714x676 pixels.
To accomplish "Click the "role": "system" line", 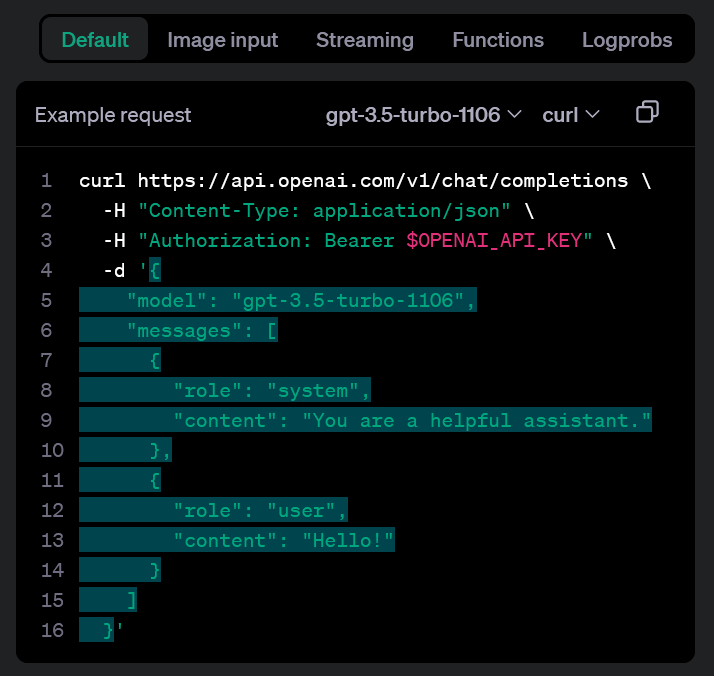I will click(272, 391).
